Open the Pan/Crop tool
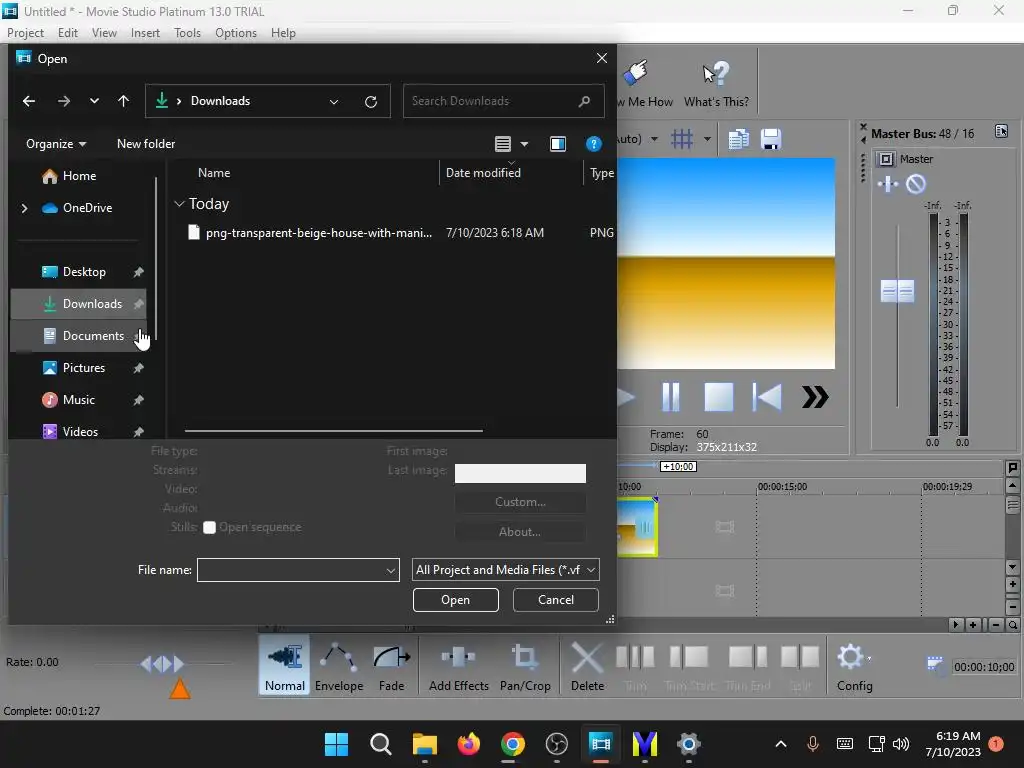Image resolution: width=1024 pixels, height=768 pixels. [525, 665]
